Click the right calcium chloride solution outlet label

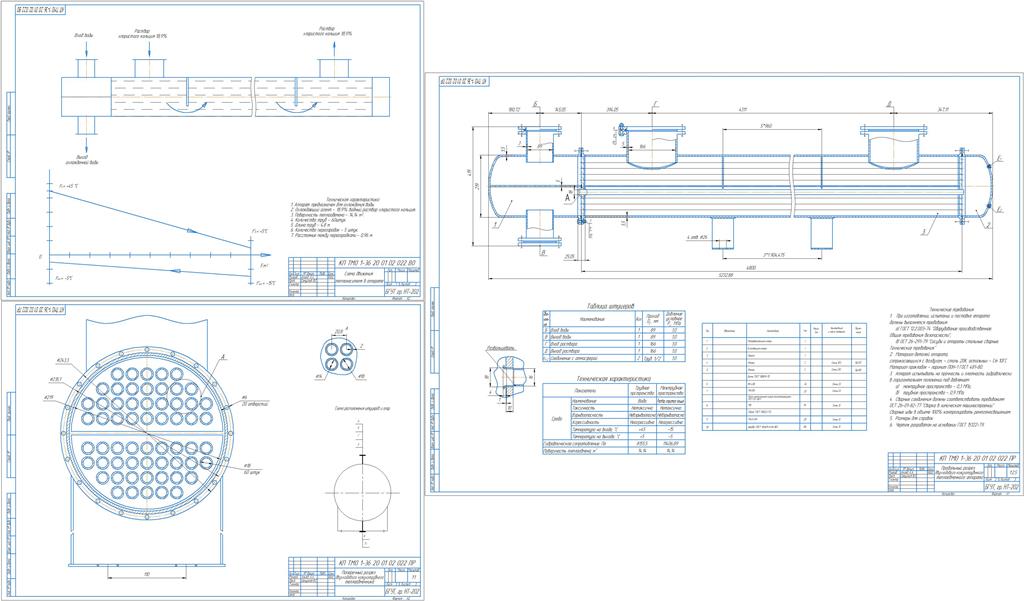(x=328, y=31)
